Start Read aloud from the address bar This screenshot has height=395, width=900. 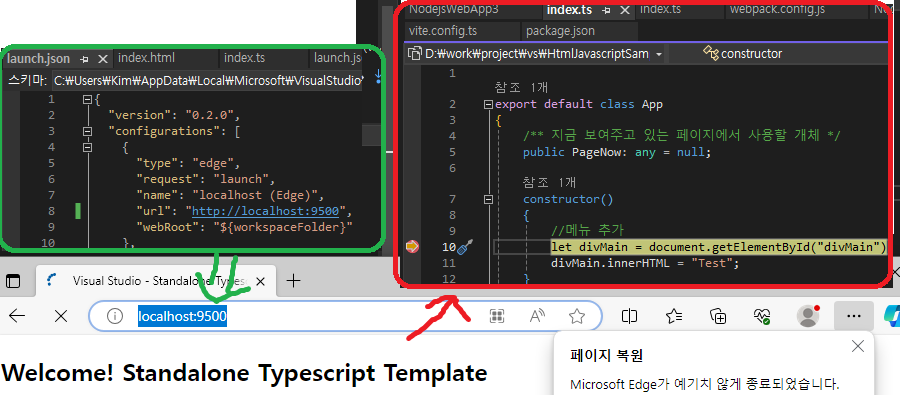coord(537,316)
